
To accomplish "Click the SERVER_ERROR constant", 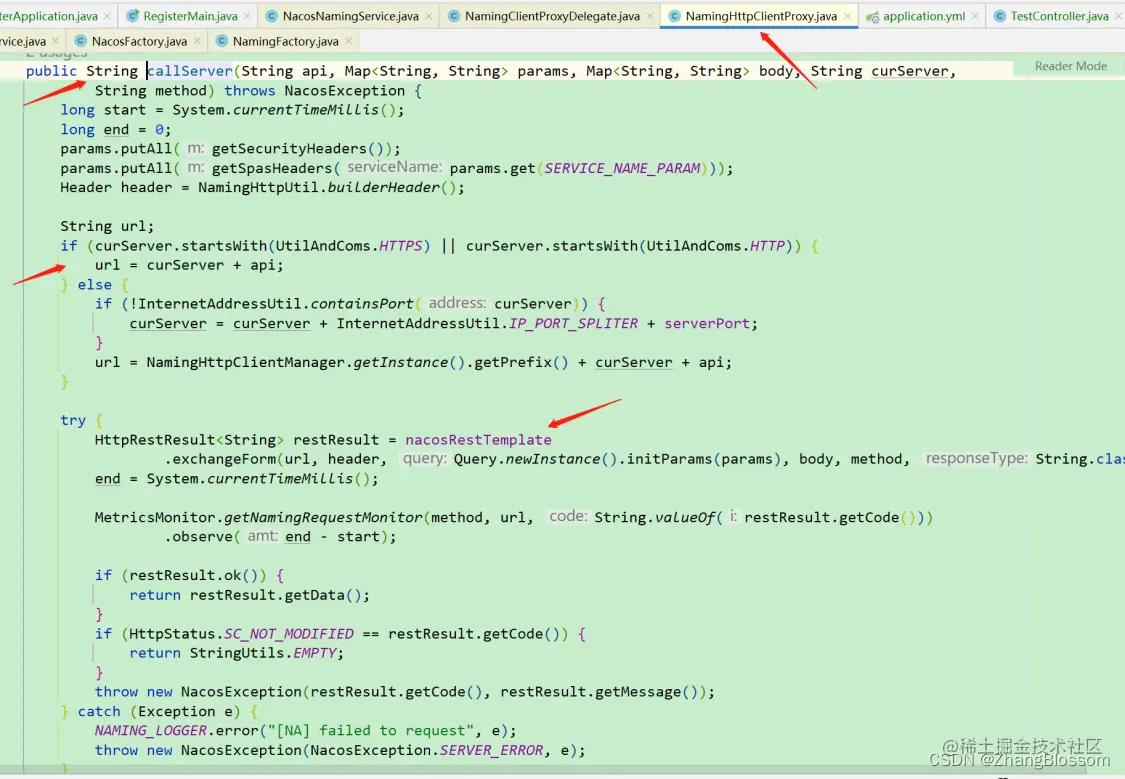I will tap(491, 750).
